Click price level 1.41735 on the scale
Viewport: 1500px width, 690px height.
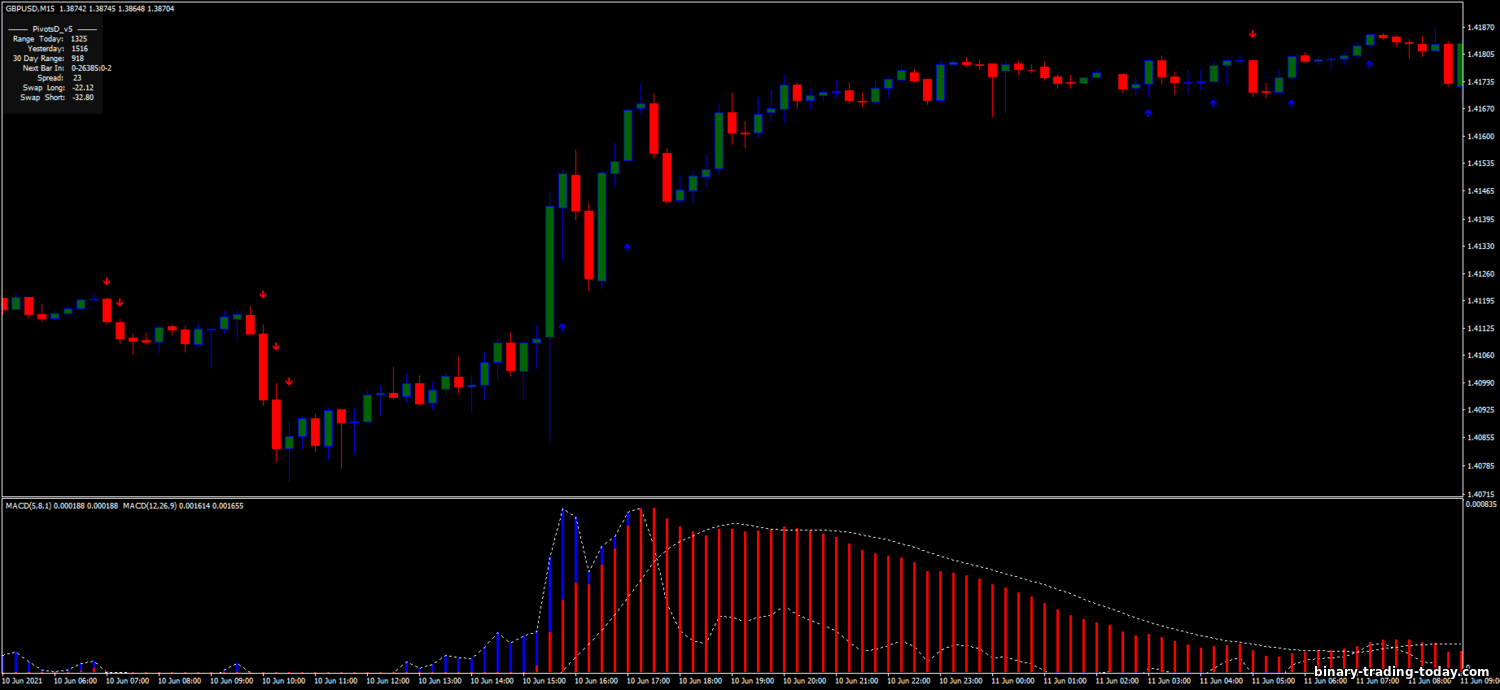click(x=1479, y=81)
